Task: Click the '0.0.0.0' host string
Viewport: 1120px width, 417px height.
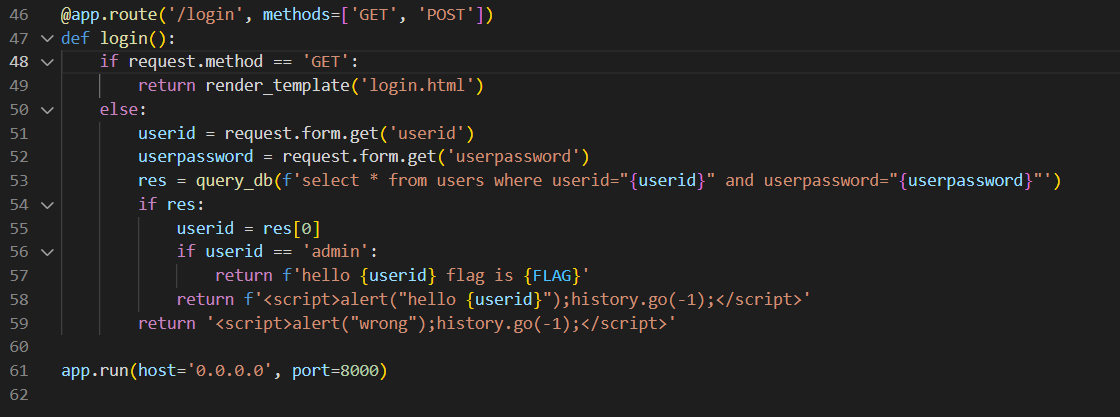Action: tap(229, 371)
